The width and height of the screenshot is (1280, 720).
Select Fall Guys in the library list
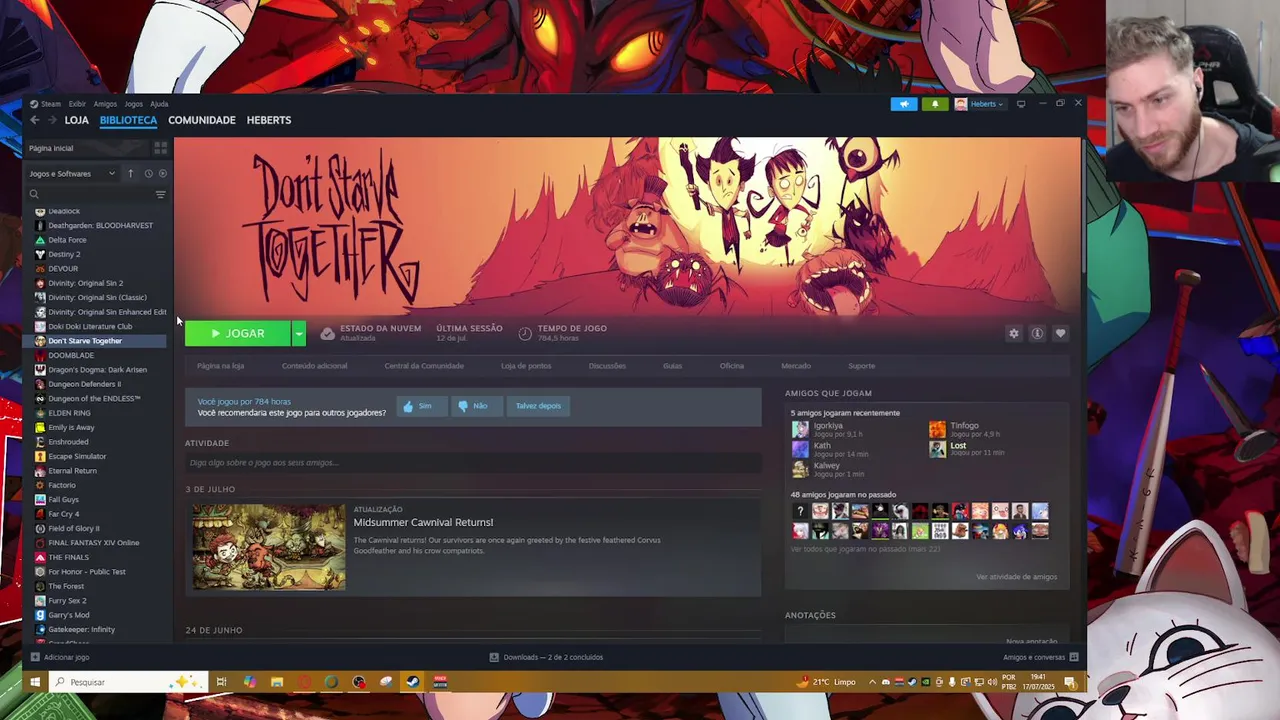click(x=63, y=500)
